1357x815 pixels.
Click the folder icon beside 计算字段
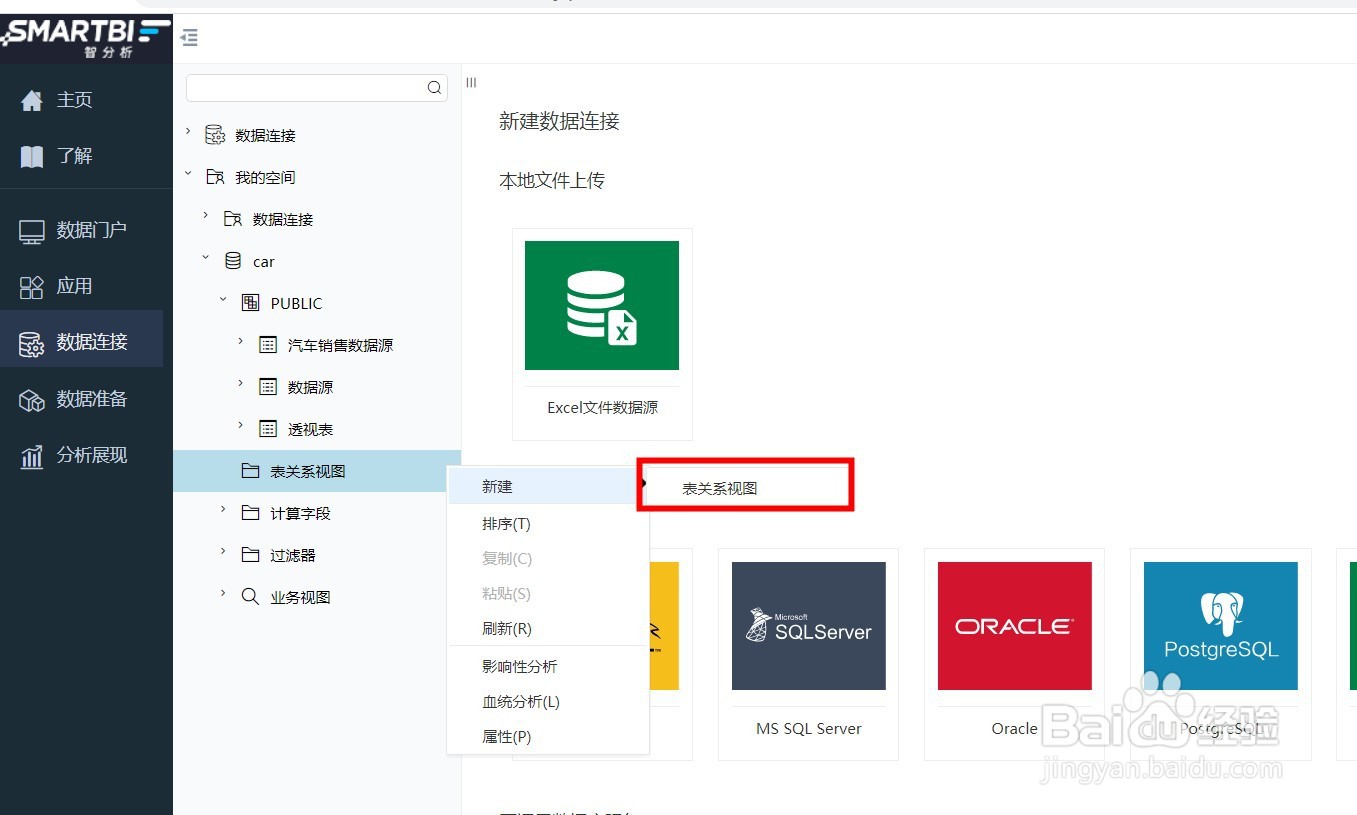point(251,512)
